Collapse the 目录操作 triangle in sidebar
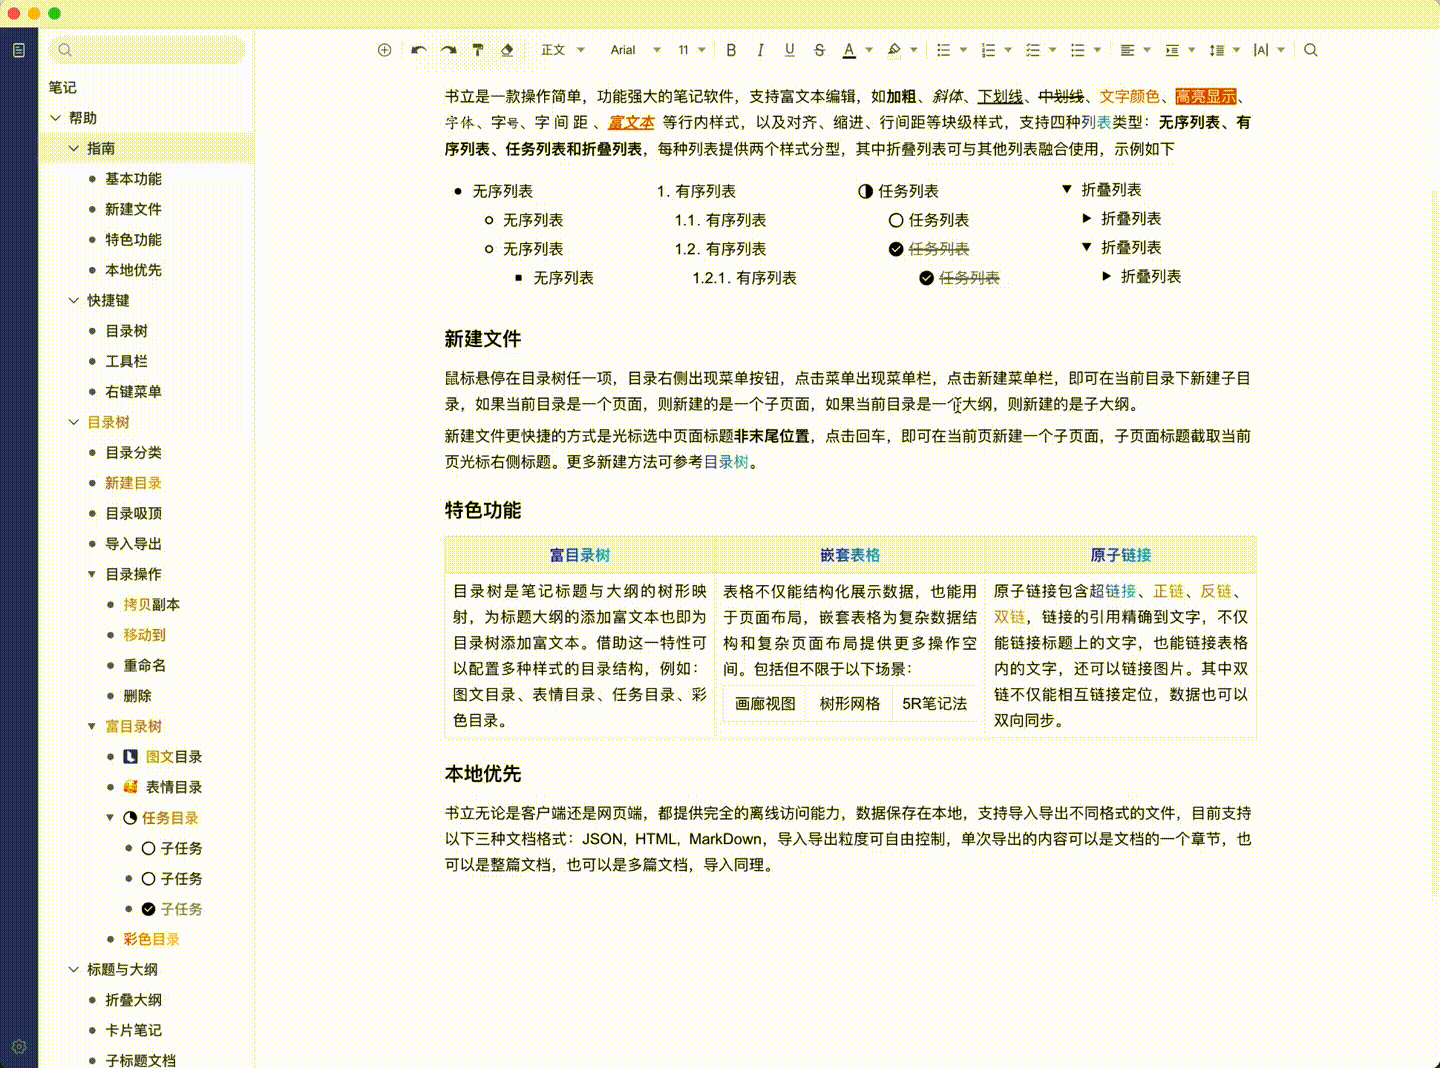1440x1068 pixels. pyautogui.click(x=92, y=574)
